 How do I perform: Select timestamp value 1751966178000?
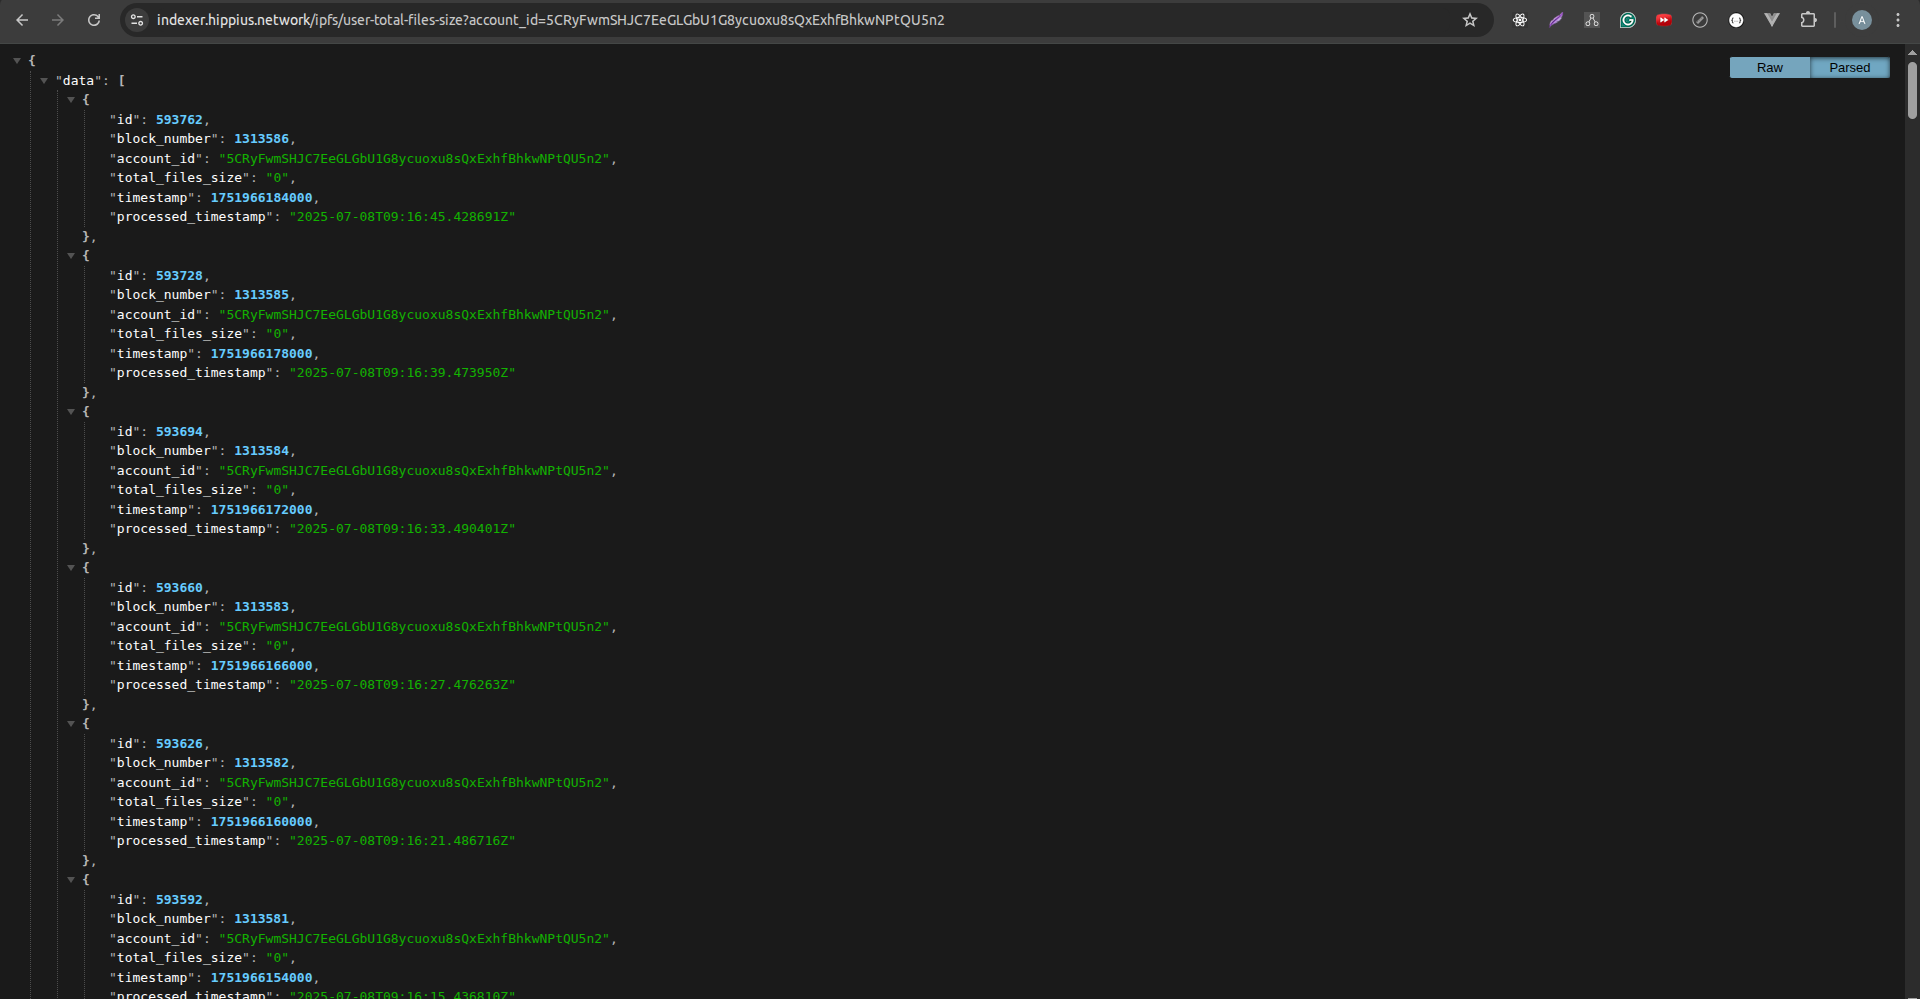tap(261, 354)
